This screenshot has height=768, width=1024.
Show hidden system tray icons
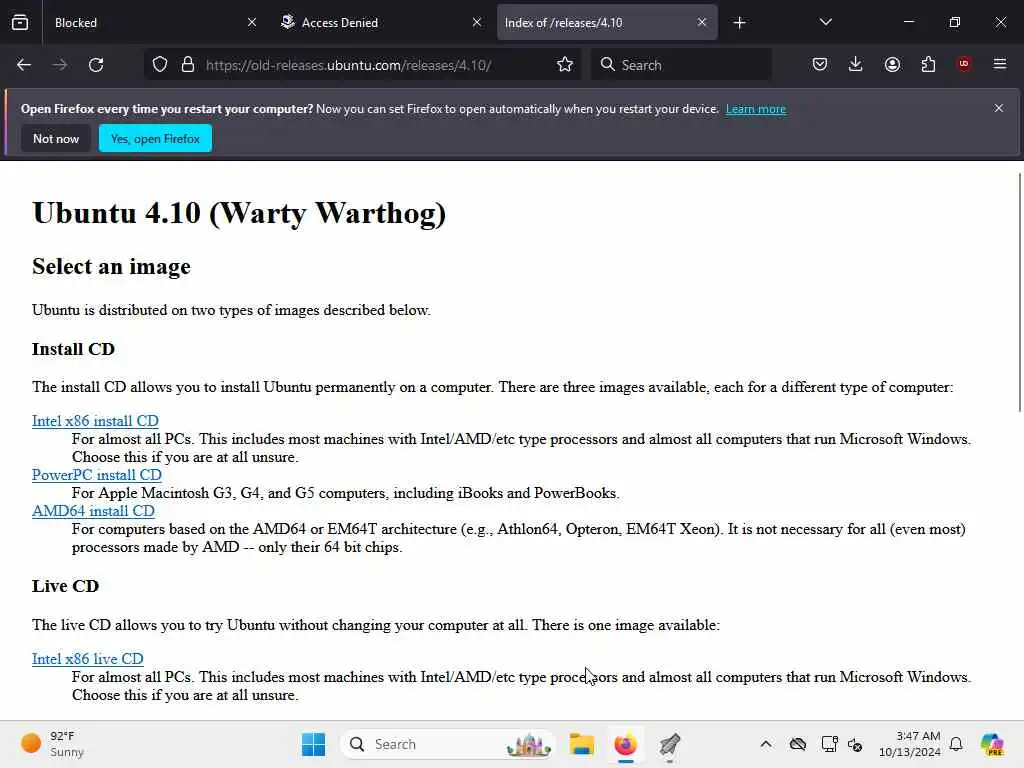point(766,744)
